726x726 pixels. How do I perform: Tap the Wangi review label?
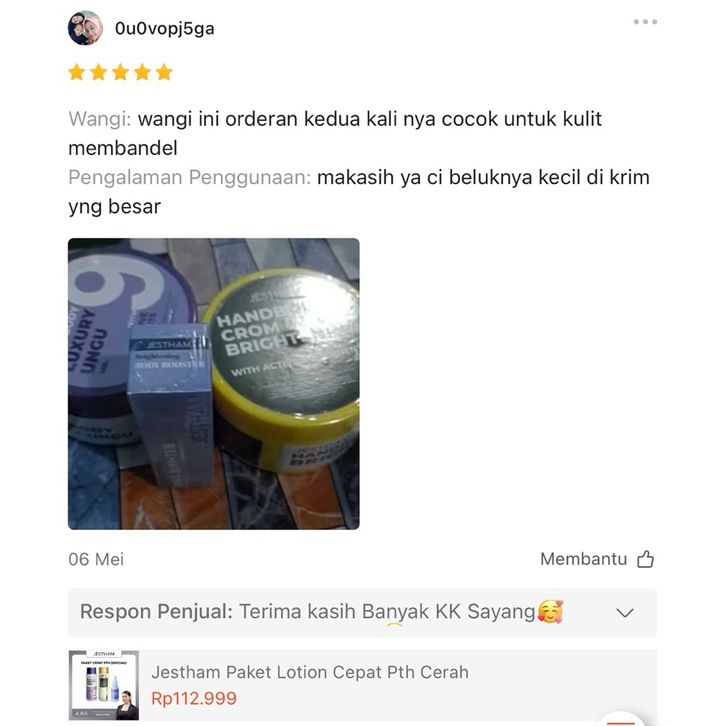point(100,119)
